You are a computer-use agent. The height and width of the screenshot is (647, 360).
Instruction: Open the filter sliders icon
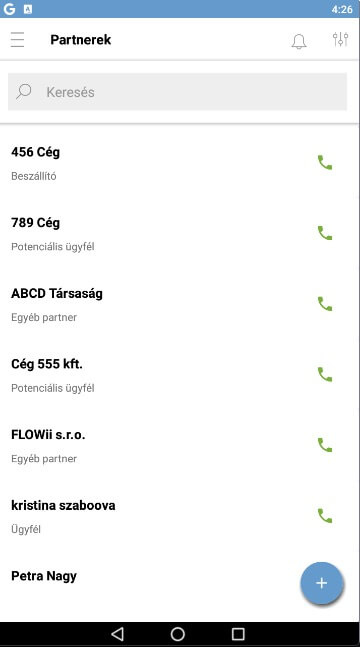tap(341, 39)
